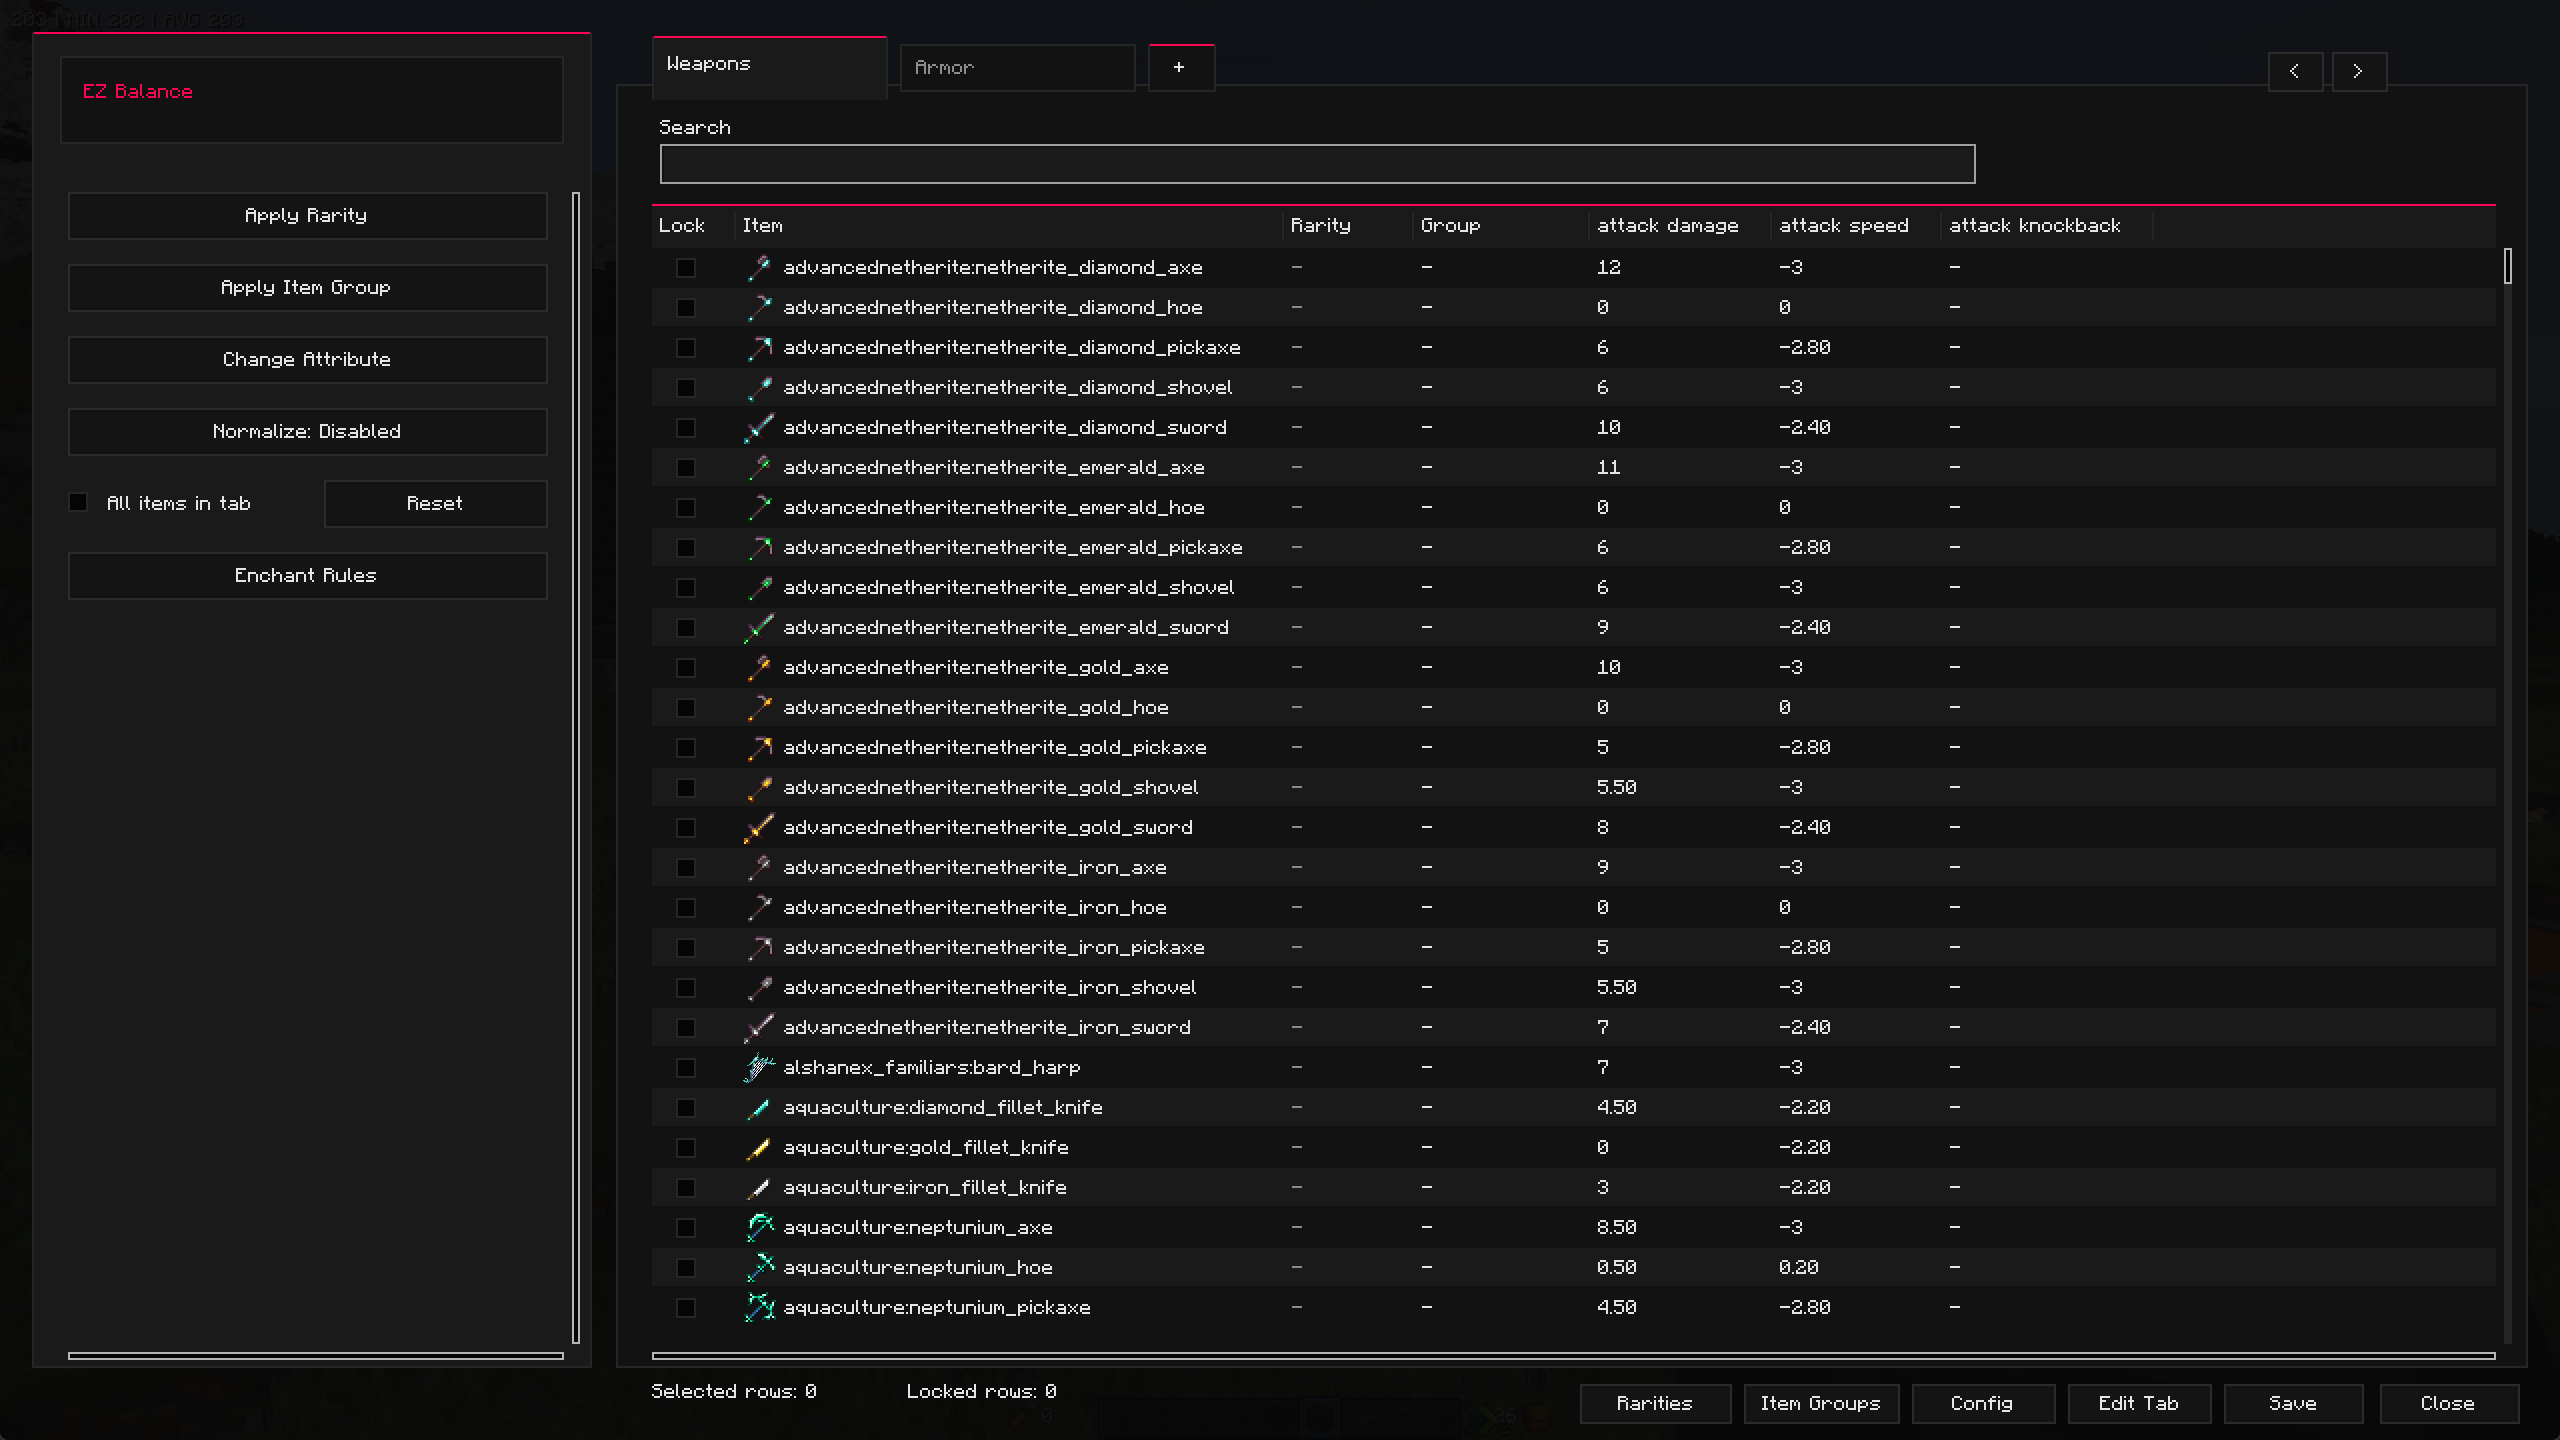
Task: Click the neptunium_axe item icon
Action: [x=760, y=1227]
